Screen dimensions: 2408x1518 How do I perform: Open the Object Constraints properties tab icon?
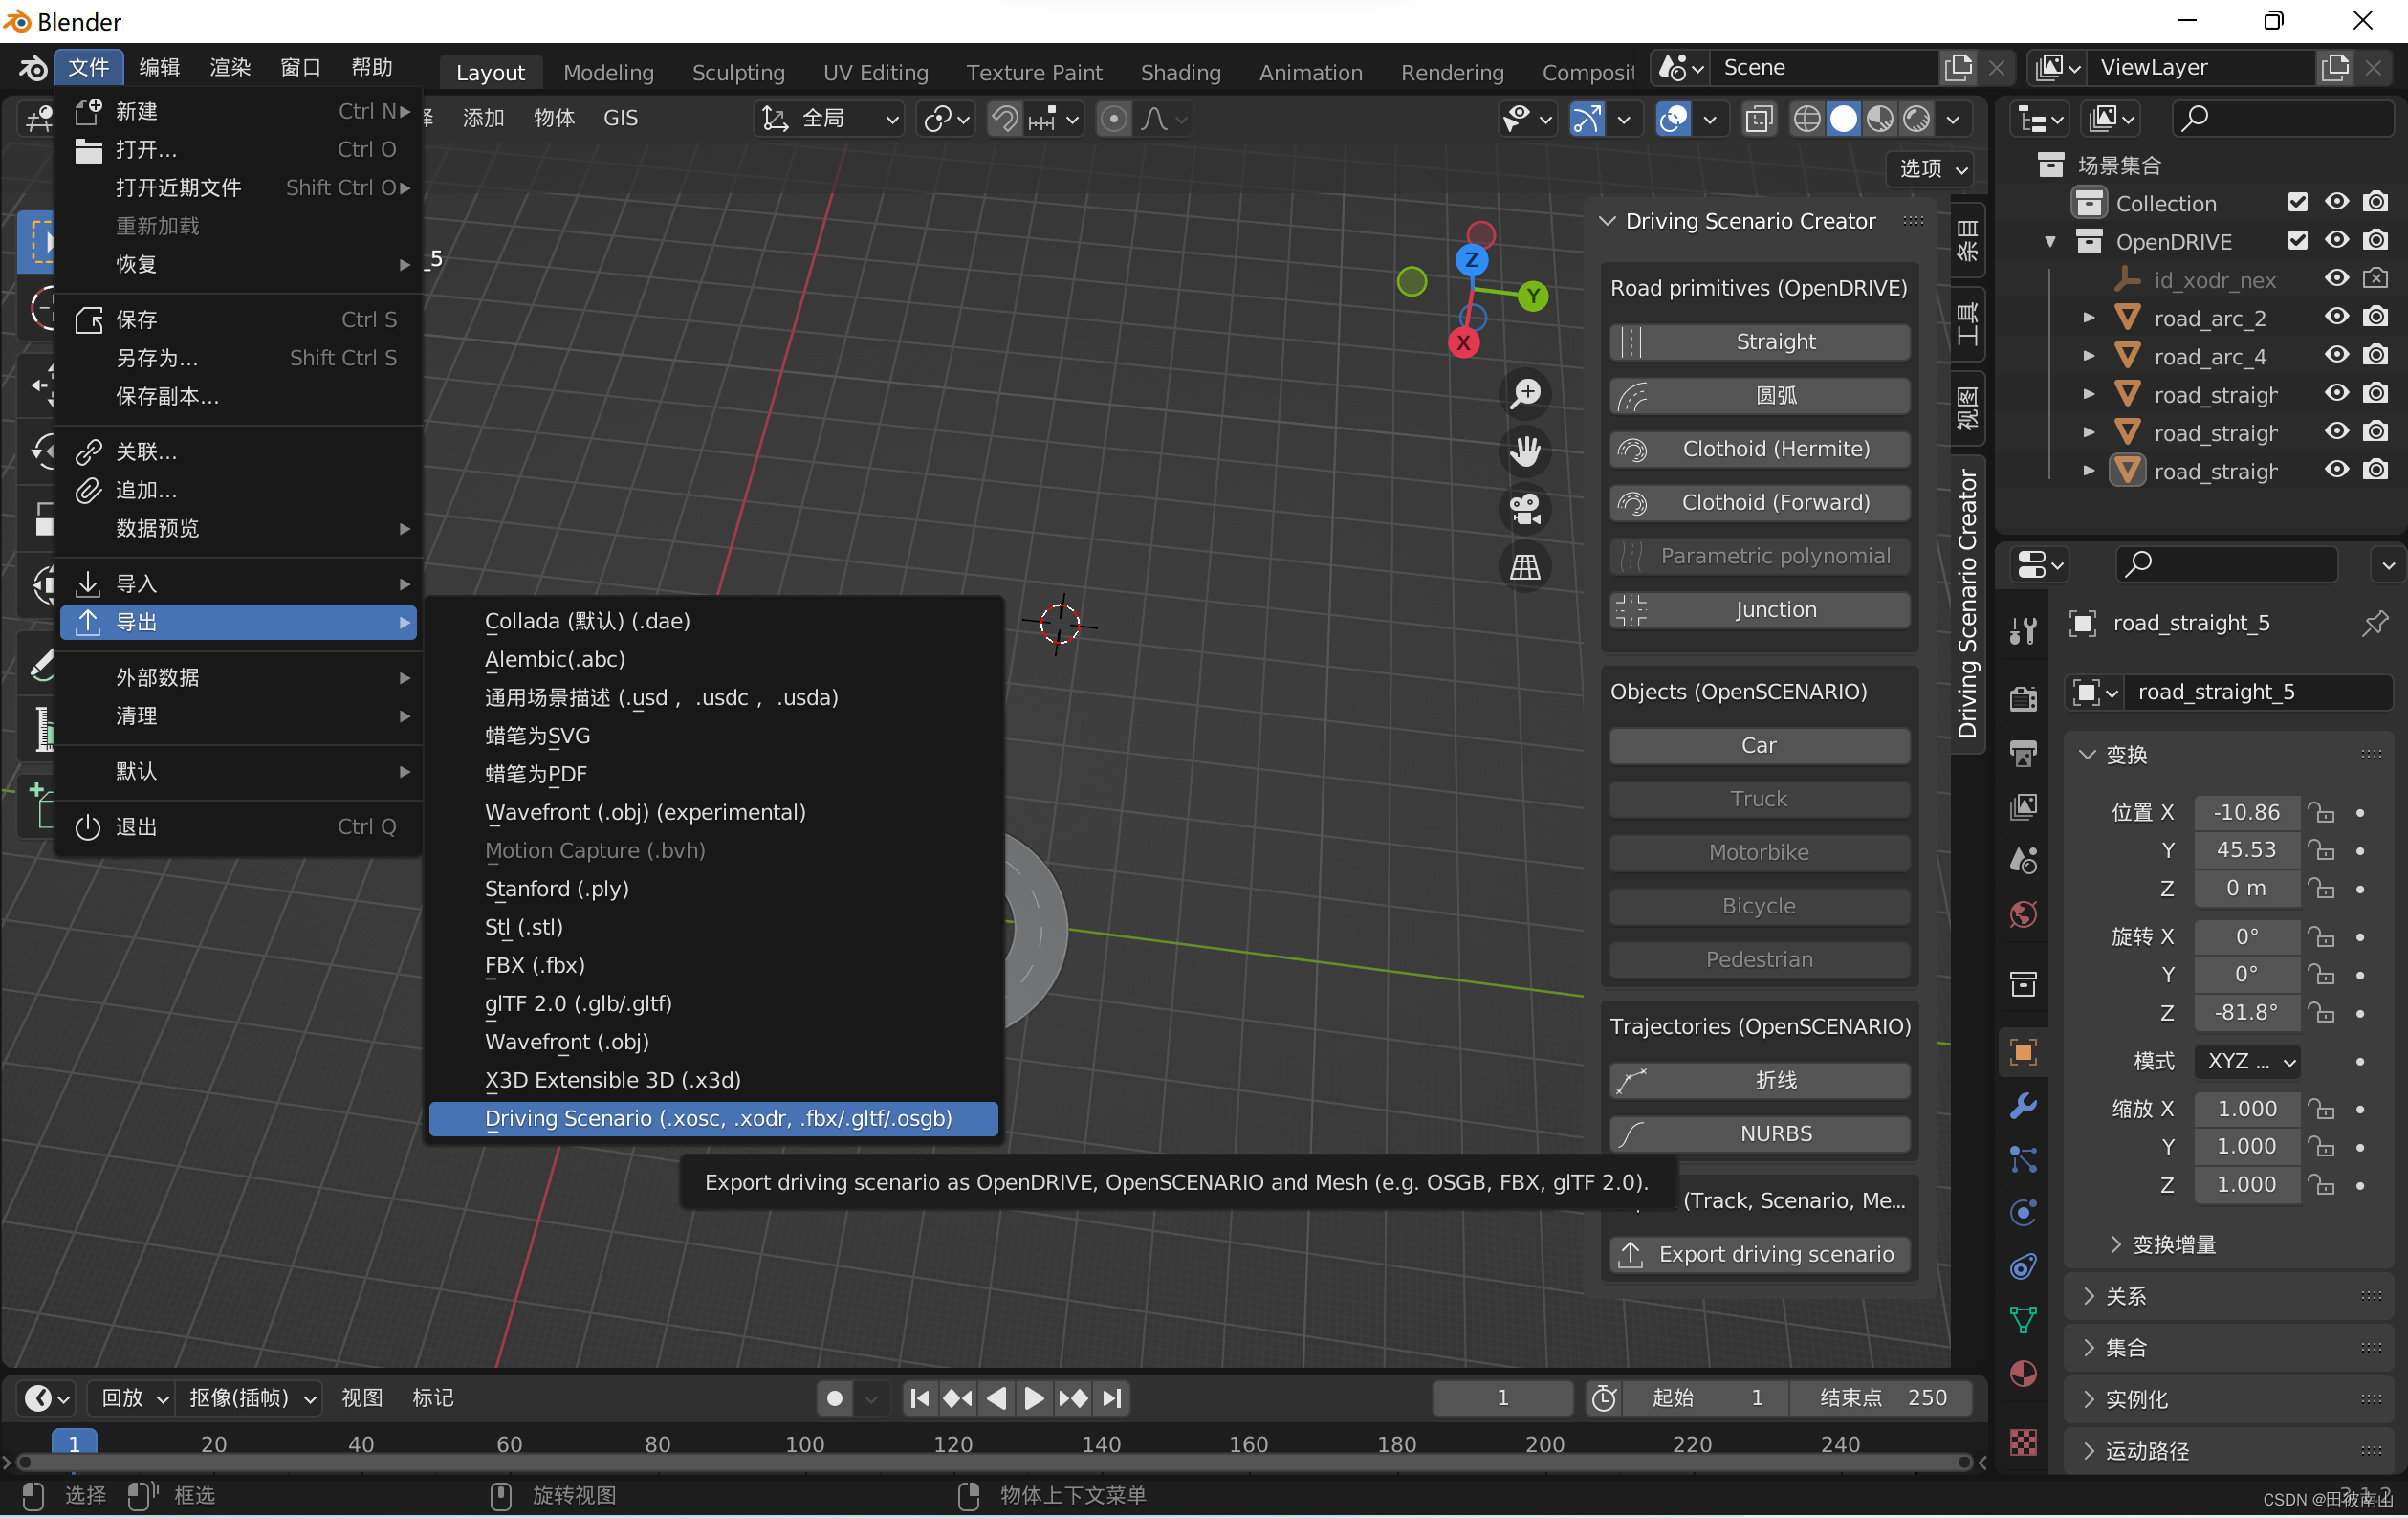pyautogui.click(x=2023, y=1267)
